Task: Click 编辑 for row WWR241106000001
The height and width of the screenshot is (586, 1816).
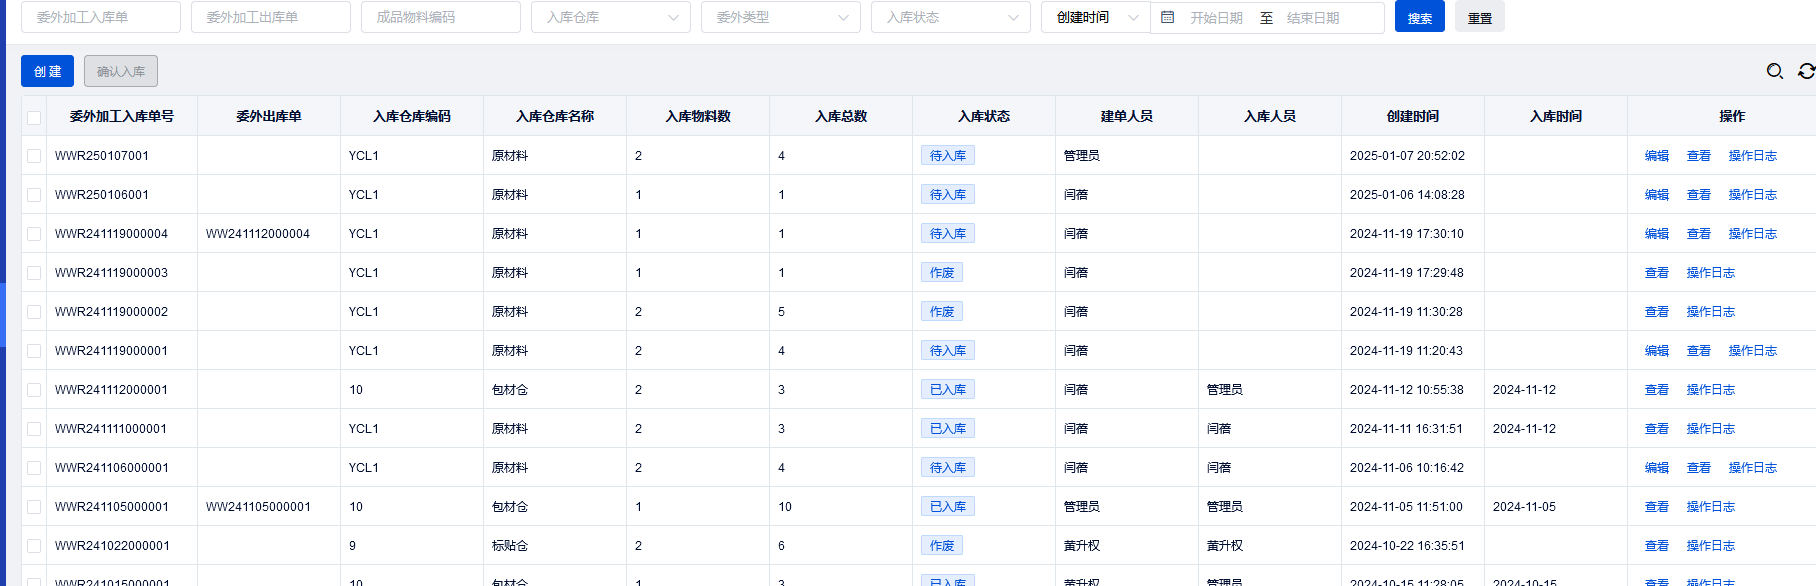Action: point(1657,468)
